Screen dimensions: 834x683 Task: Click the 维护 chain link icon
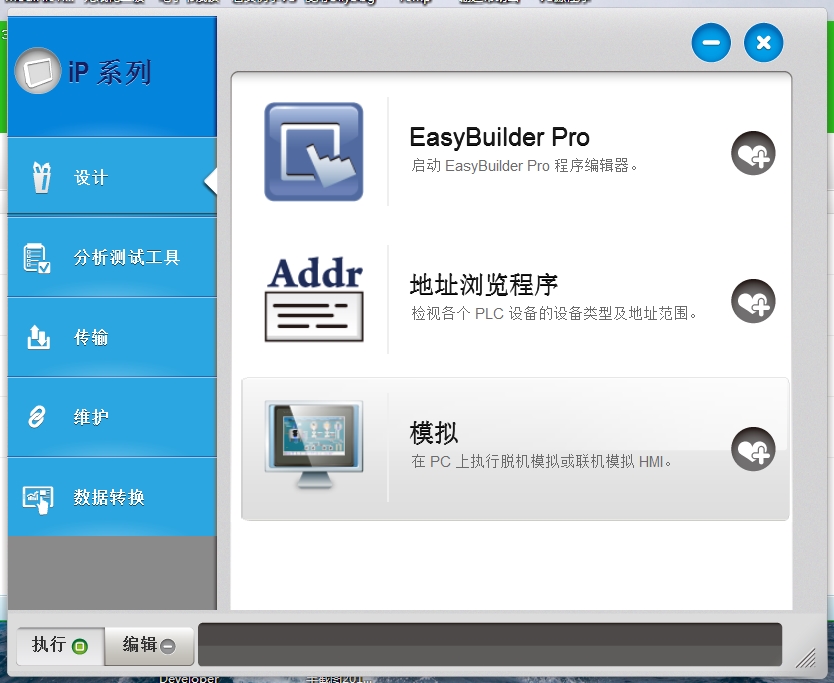coord(37,418)
